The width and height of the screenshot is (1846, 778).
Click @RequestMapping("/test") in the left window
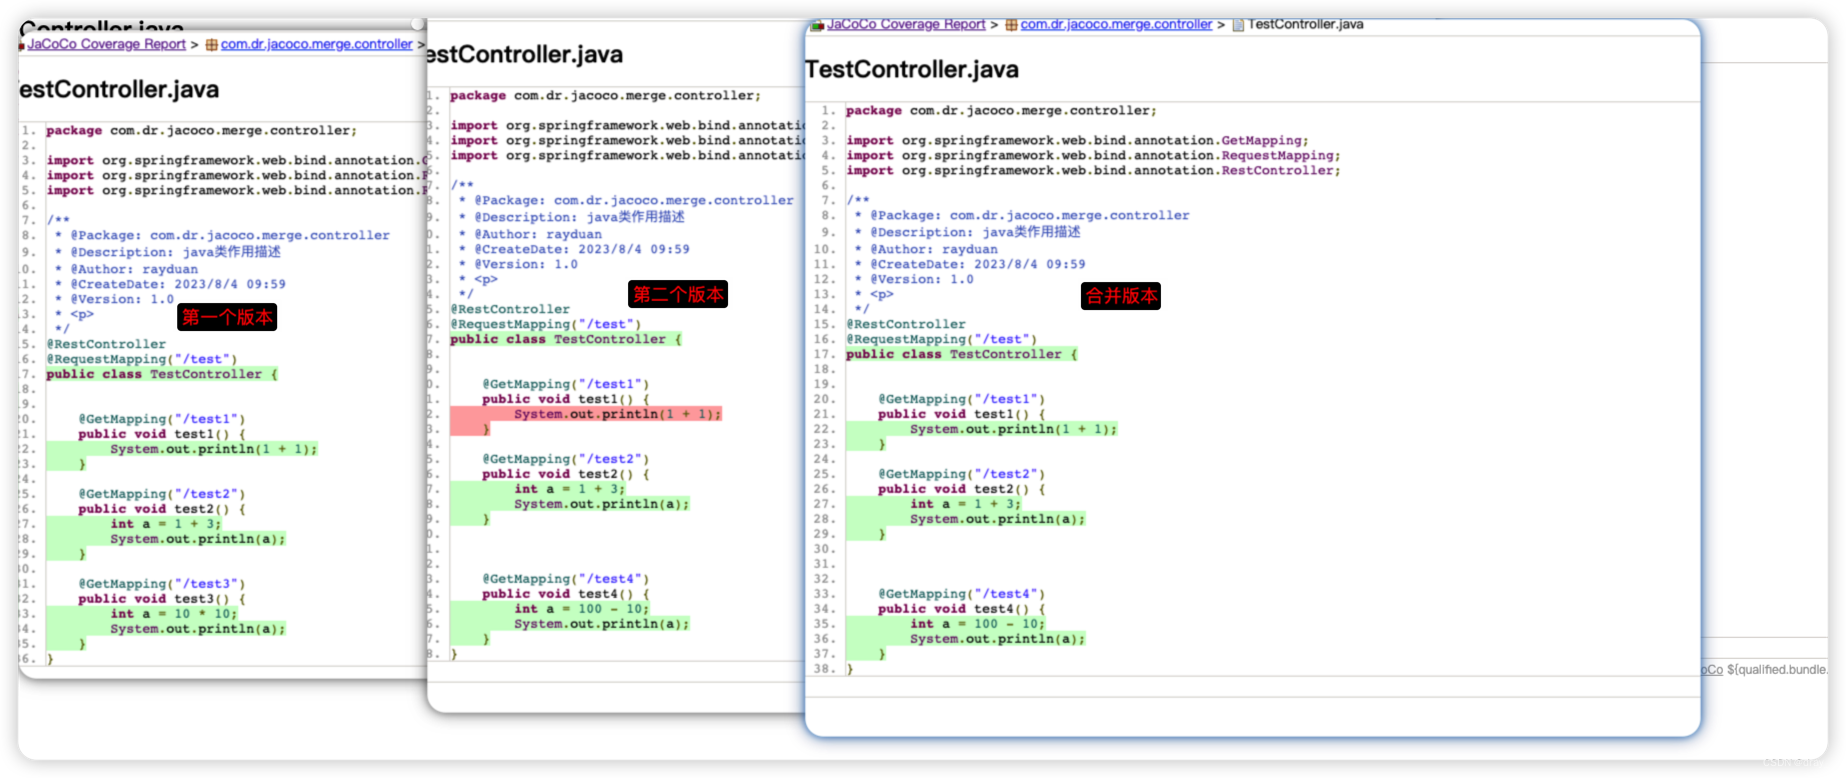(x=142, y=360)
